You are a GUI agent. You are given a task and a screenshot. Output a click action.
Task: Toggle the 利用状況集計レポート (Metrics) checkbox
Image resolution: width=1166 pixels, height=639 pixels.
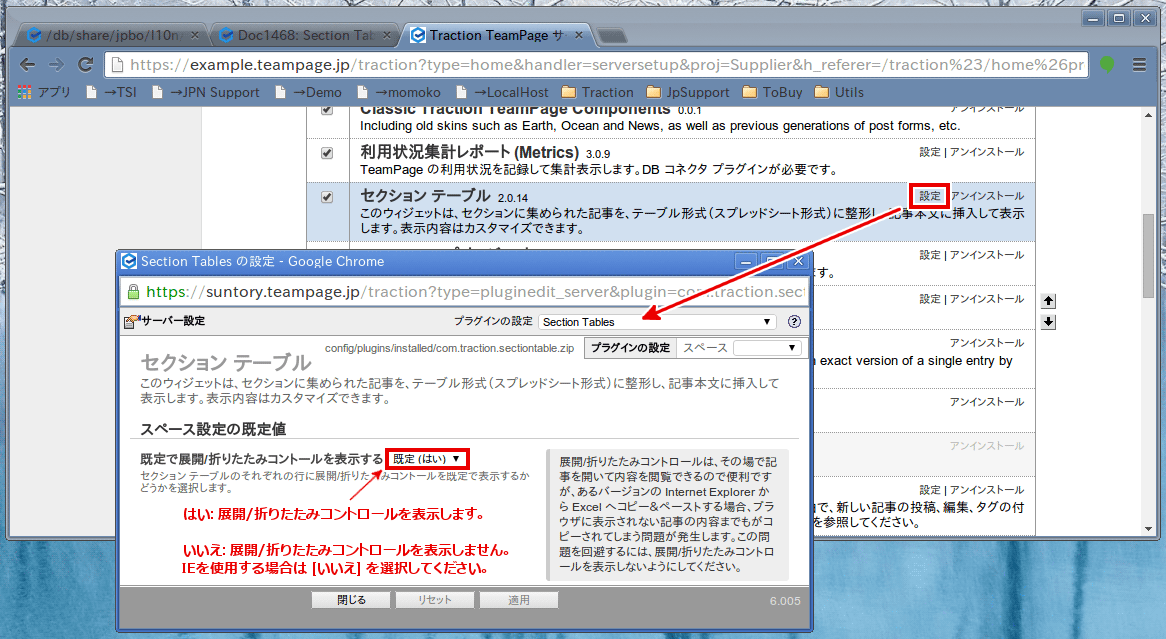point(327,153)
